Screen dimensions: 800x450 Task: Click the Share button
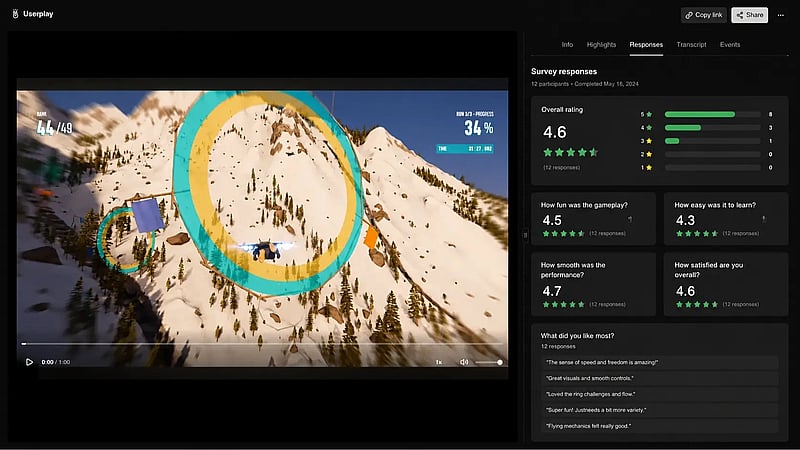[x=749, y=15]
